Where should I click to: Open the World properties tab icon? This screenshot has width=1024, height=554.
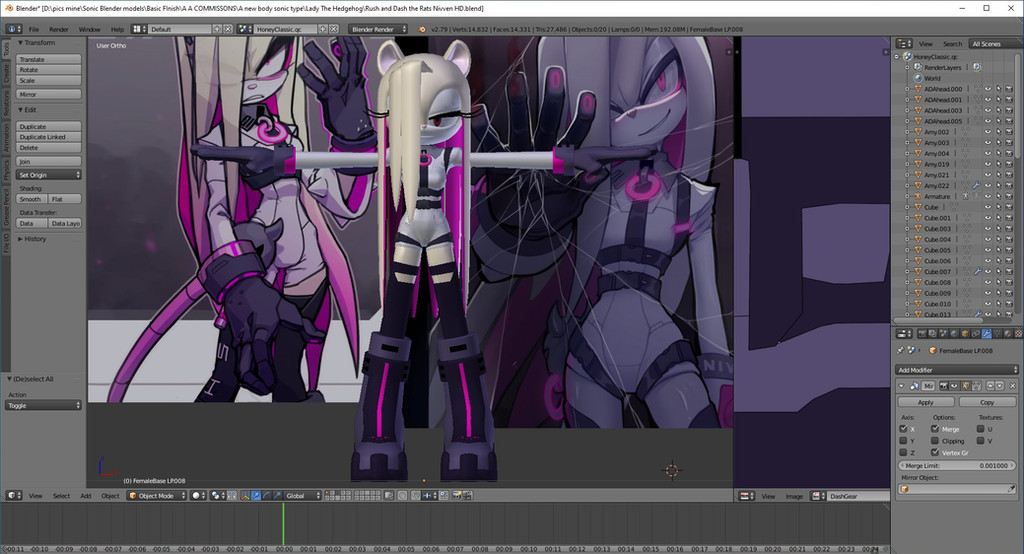tap(954, 333)
